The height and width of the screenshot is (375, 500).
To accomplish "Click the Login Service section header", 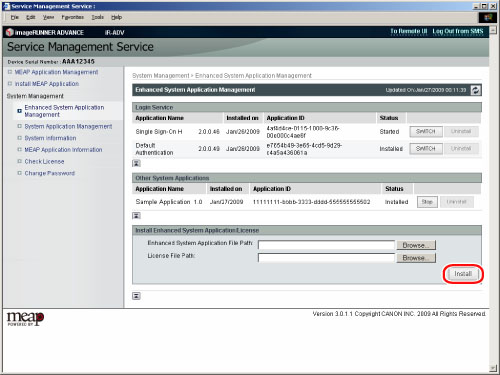I will 307,107.
